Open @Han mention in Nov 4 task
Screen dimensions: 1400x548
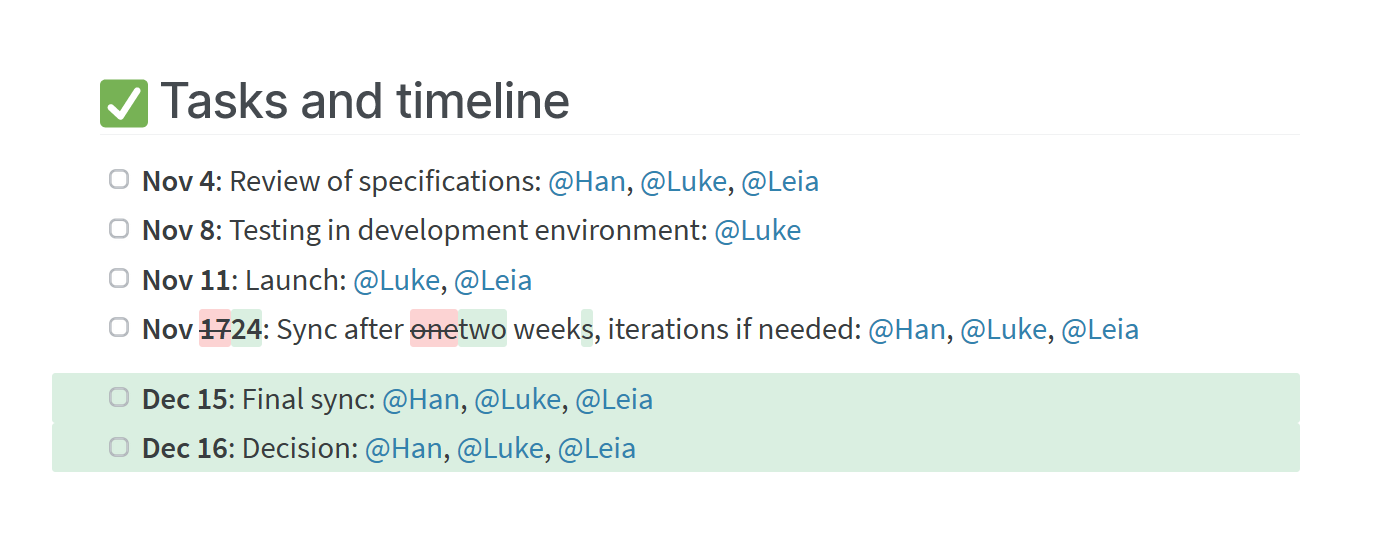coord(587,182)
